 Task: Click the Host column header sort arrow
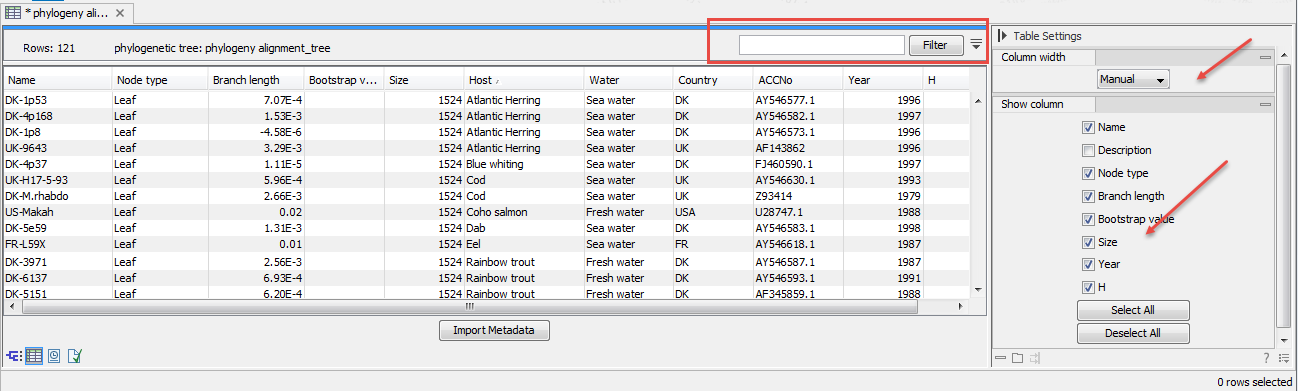(497, 80)
